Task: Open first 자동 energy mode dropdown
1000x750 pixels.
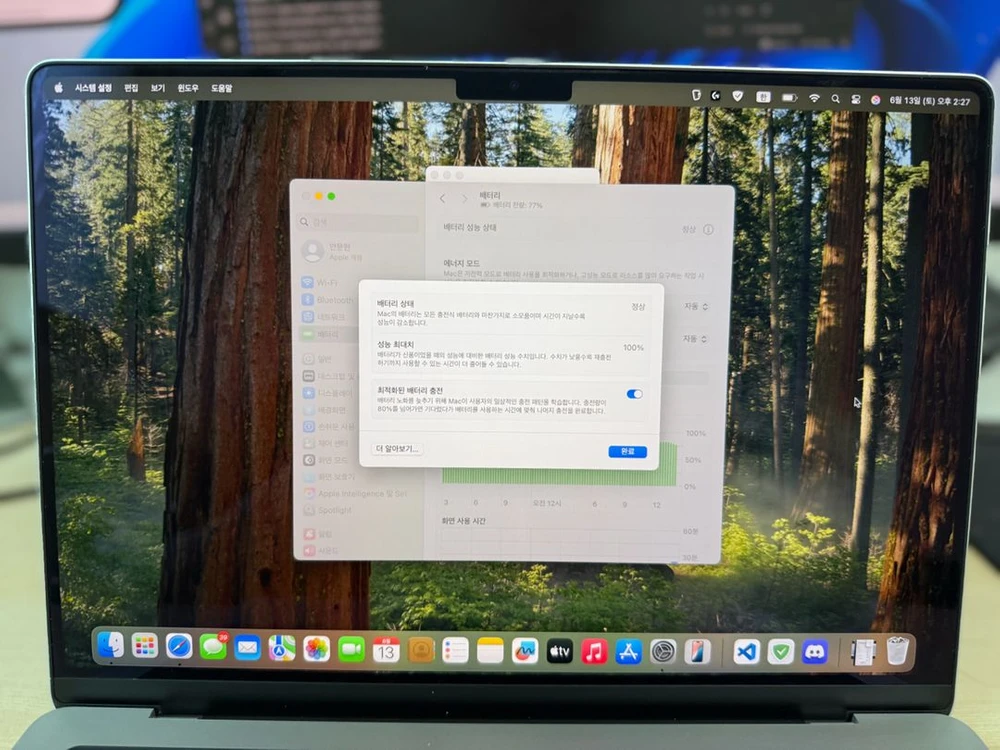Action: pyautogui.click(x=696, y=307)
